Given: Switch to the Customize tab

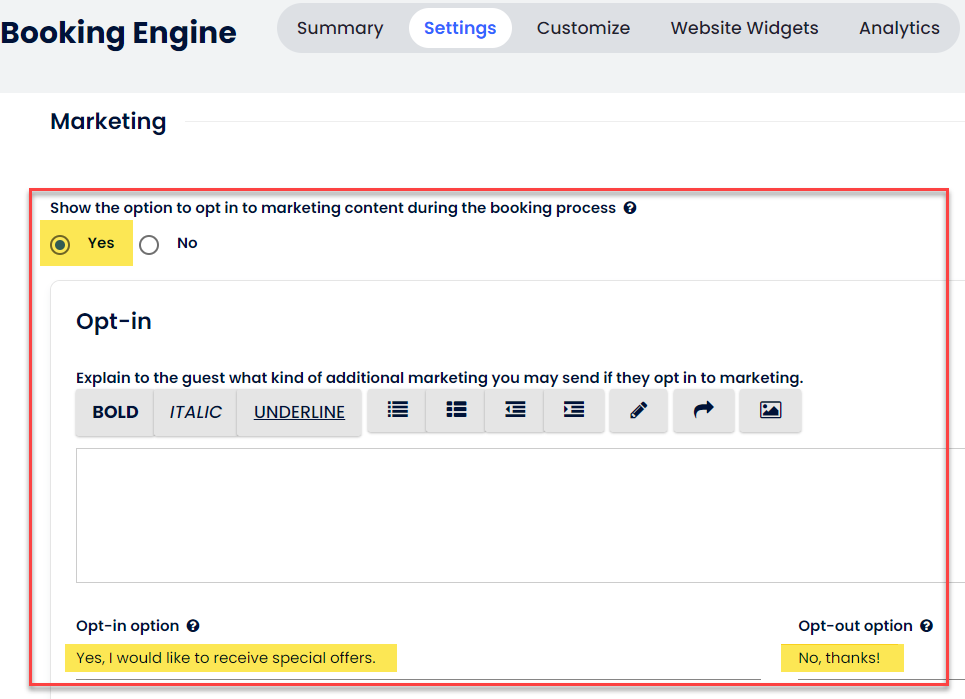Looking at the screenshot, I should pos(583,28).
